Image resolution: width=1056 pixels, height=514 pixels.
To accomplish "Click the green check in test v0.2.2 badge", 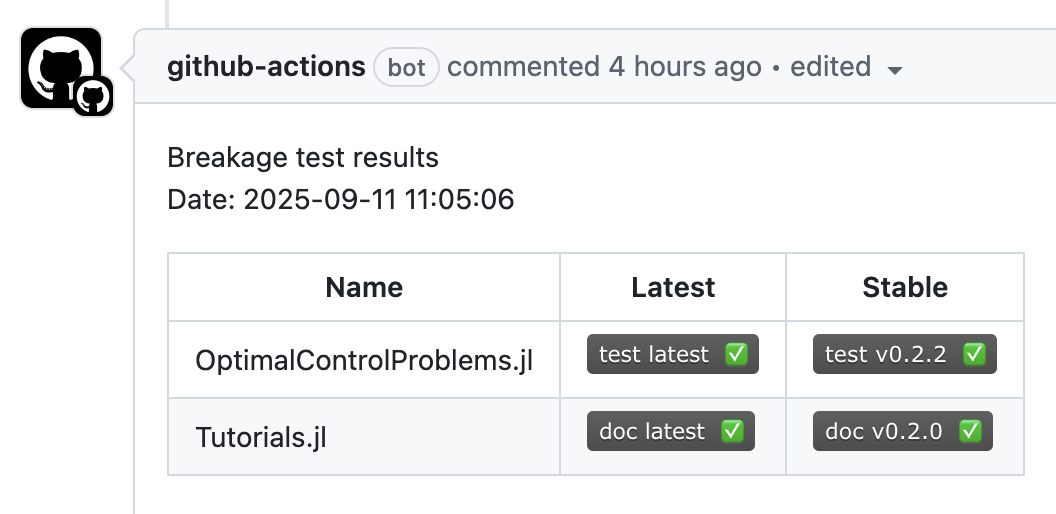I will tap(974, 354).
